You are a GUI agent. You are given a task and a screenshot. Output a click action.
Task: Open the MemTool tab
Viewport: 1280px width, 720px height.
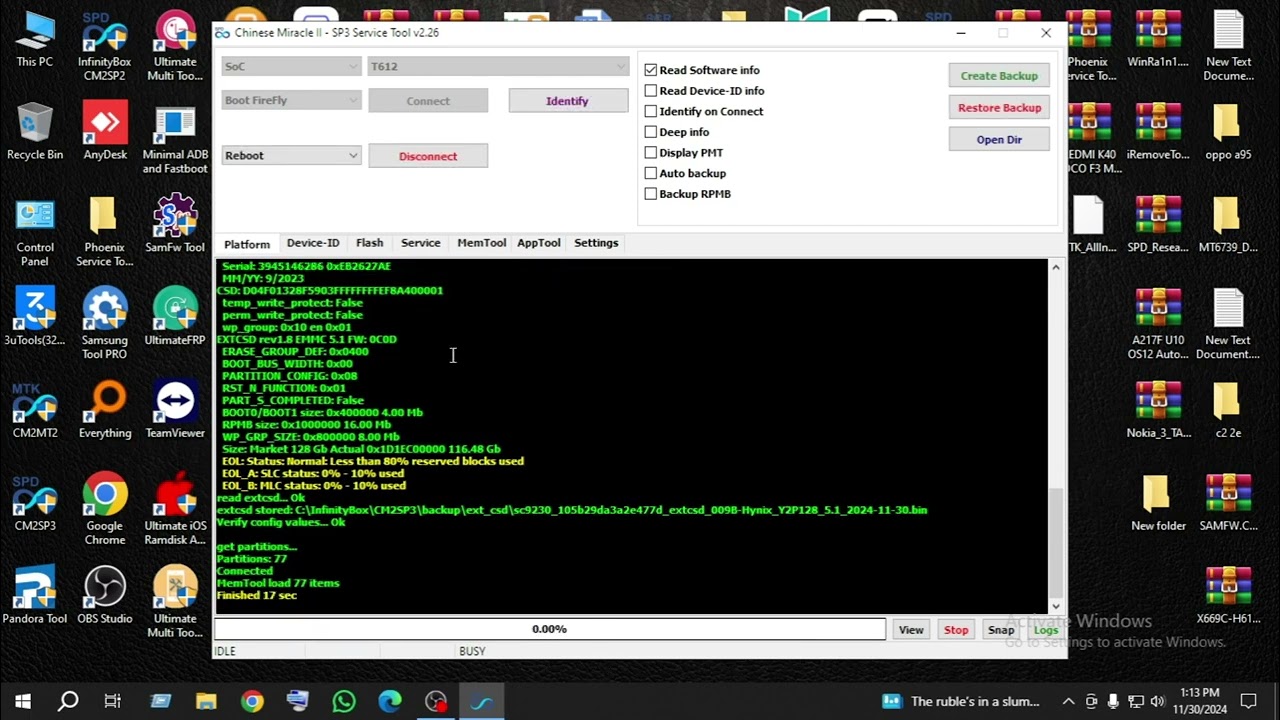click(482, 243)
